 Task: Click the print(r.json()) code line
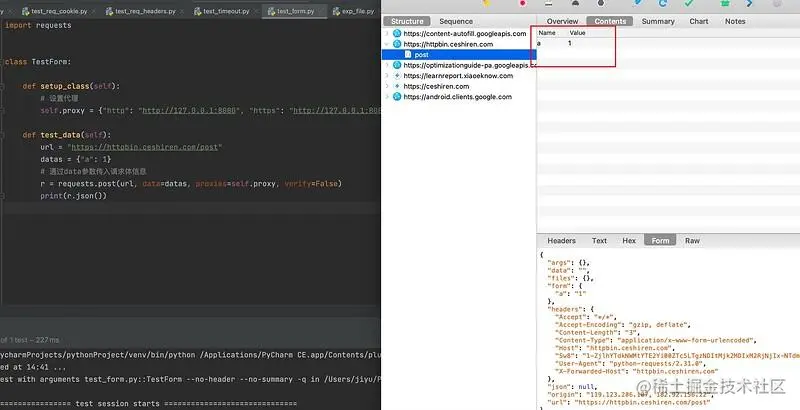[x=73, y=196]
